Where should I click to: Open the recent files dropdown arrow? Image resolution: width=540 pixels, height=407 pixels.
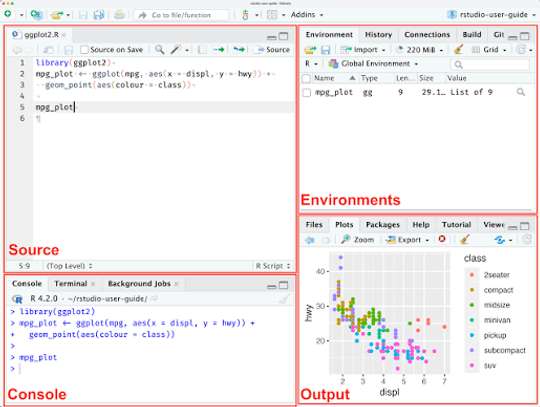pos(68,15)
